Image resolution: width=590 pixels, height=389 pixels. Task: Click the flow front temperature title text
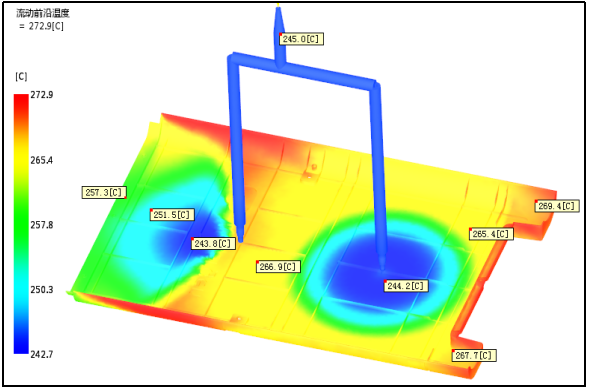pos(43,14)
